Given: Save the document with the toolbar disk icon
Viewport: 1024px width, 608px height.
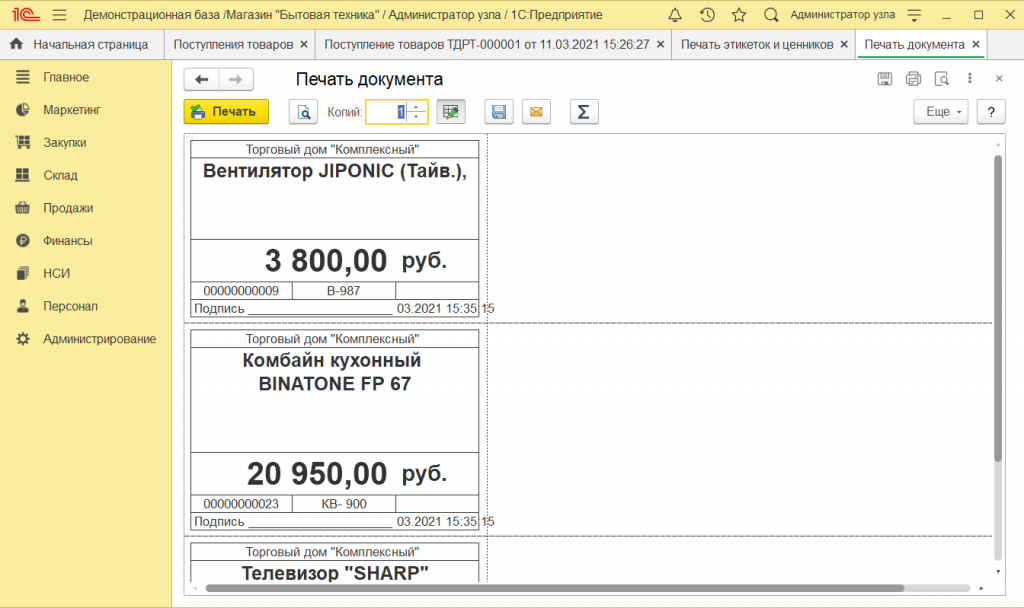Looking at the screenshot, I should click(499, 112).
